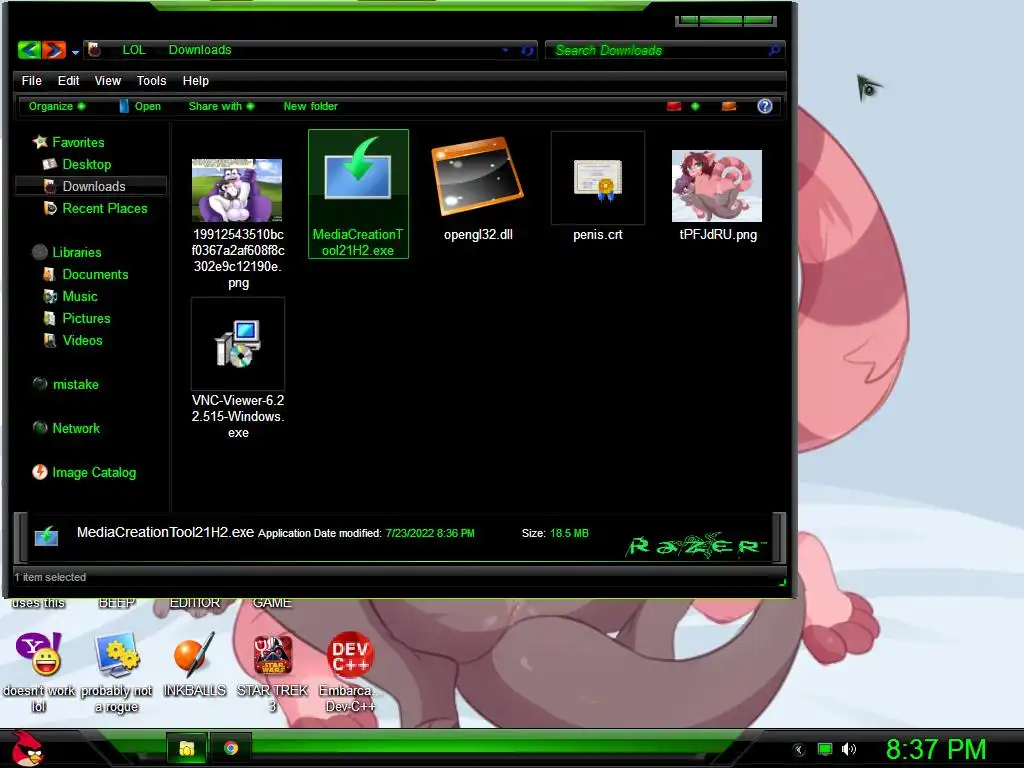Image resolution: width=1024 pixels, height=768 pixels.
Task: Select the 'mistake' computer entry in sidebar
Action: (x=75, y=385)
